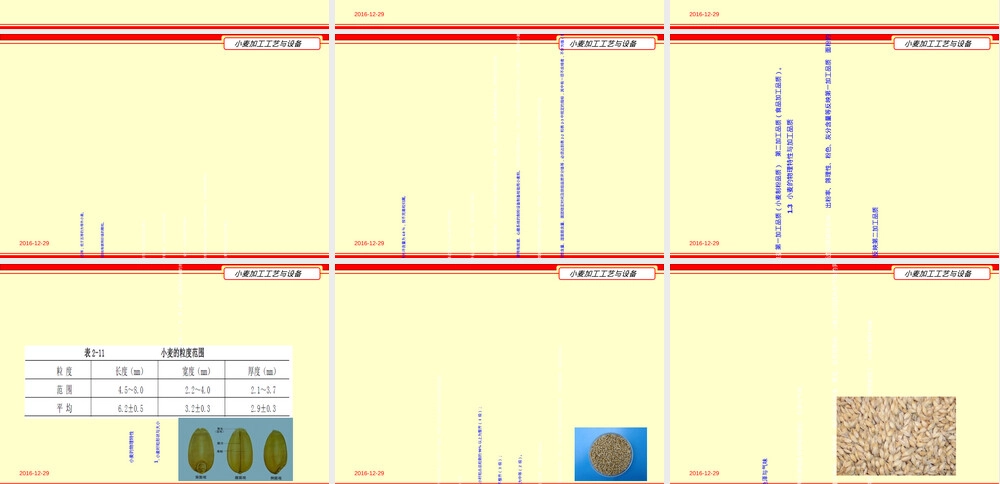This screenshot has width=1000, height=484.
Task: Click the date '2016-12-29' on the table slide
Action: (x=34, y=473)
